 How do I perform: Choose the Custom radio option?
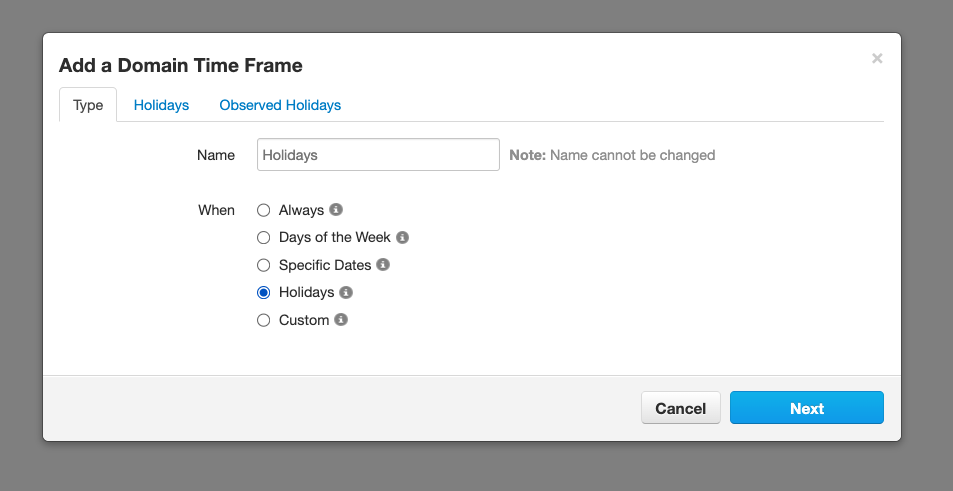click(263, 320)
